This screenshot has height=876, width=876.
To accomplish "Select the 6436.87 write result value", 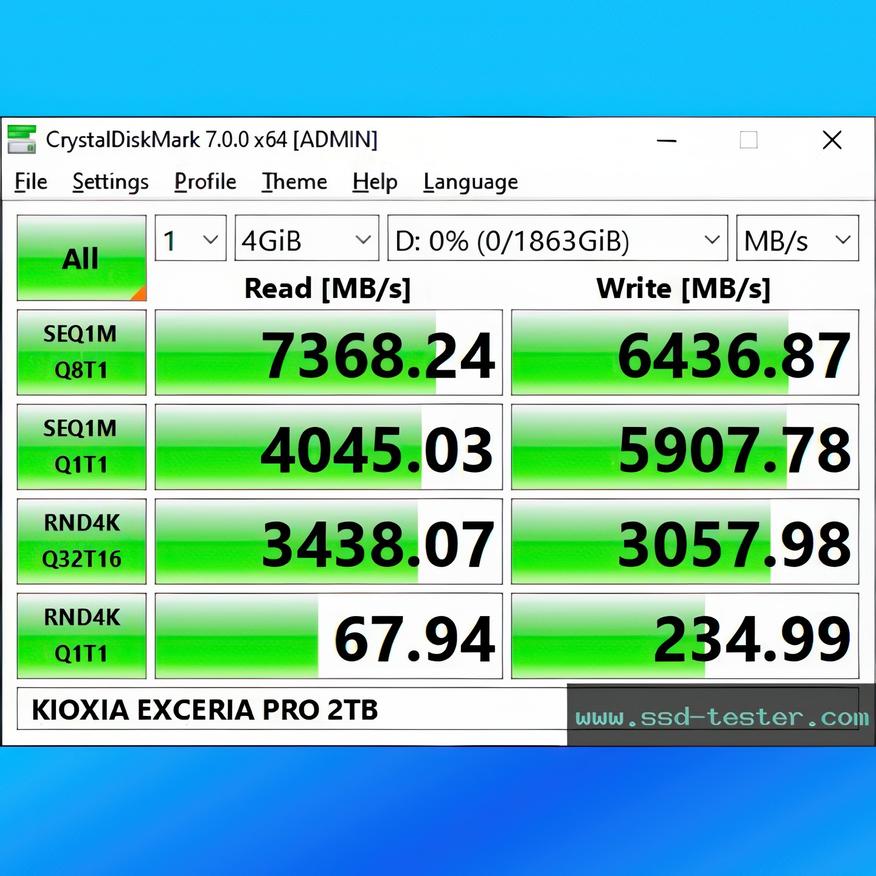I will tap(685, 353).
